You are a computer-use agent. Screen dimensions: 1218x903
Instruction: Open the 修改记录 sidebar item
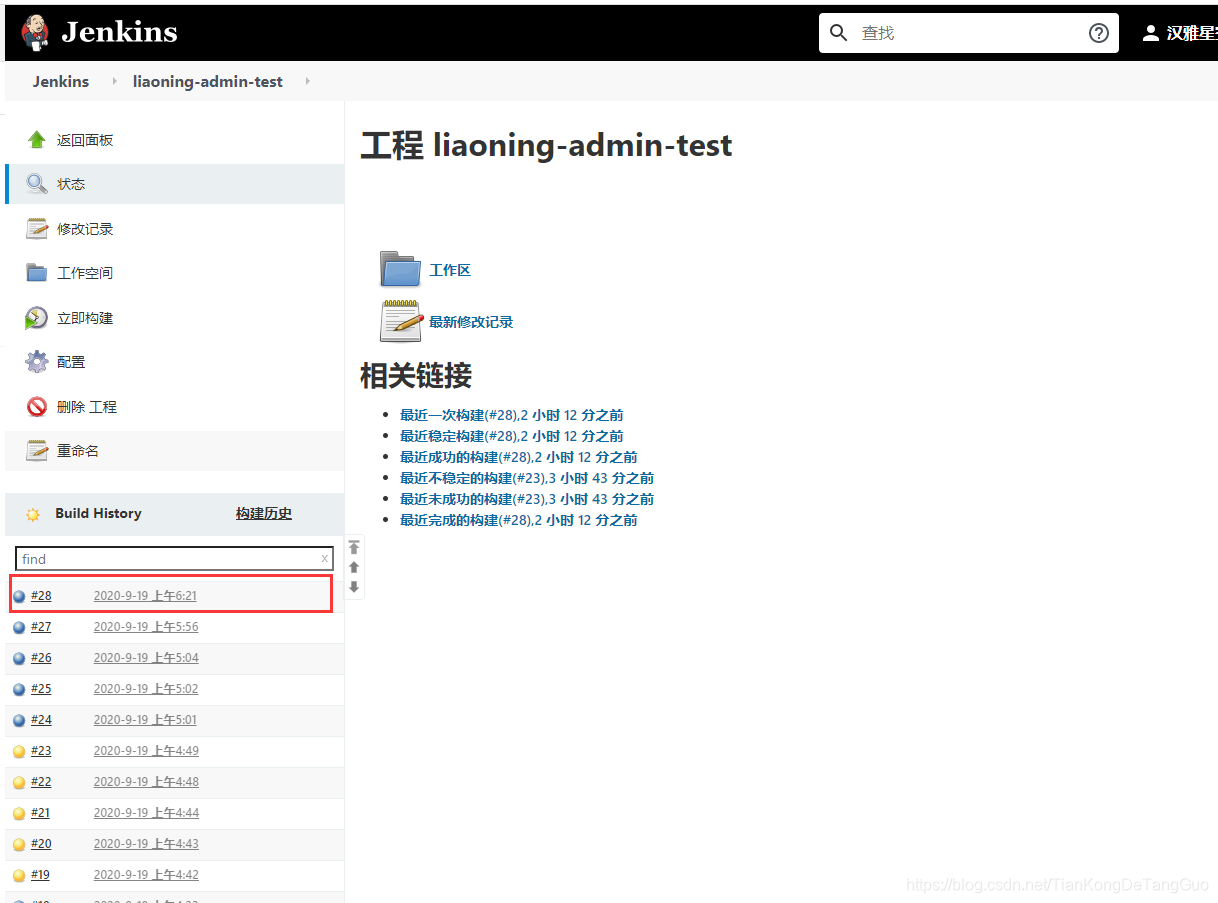pyautogui.click(x=85, y=229)
